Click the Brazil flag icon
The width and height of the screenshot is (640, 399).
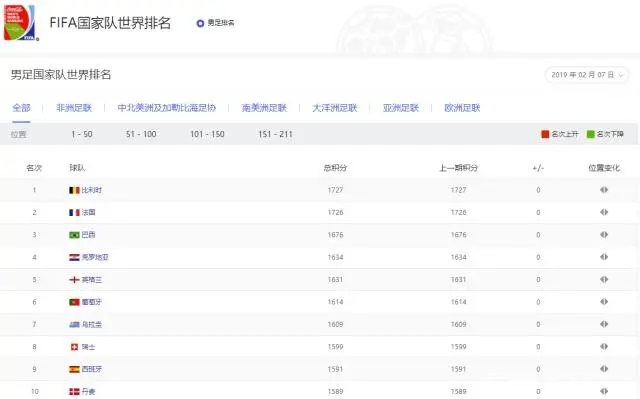pos(74,235)
